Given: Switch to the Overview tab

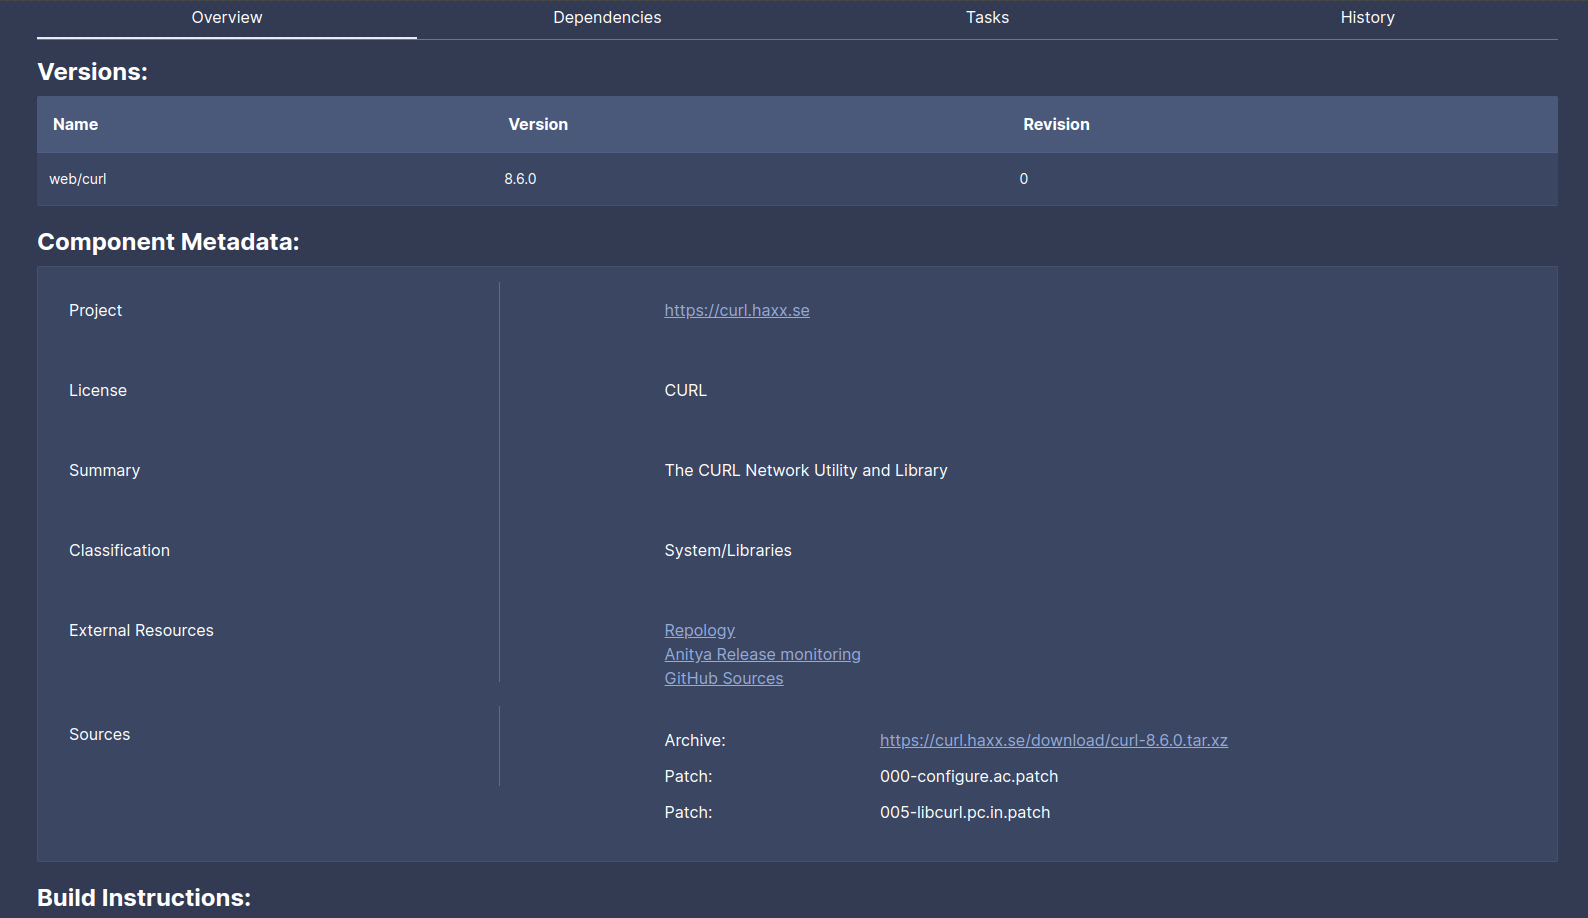Looking at the screenshot, I should 227,18.
